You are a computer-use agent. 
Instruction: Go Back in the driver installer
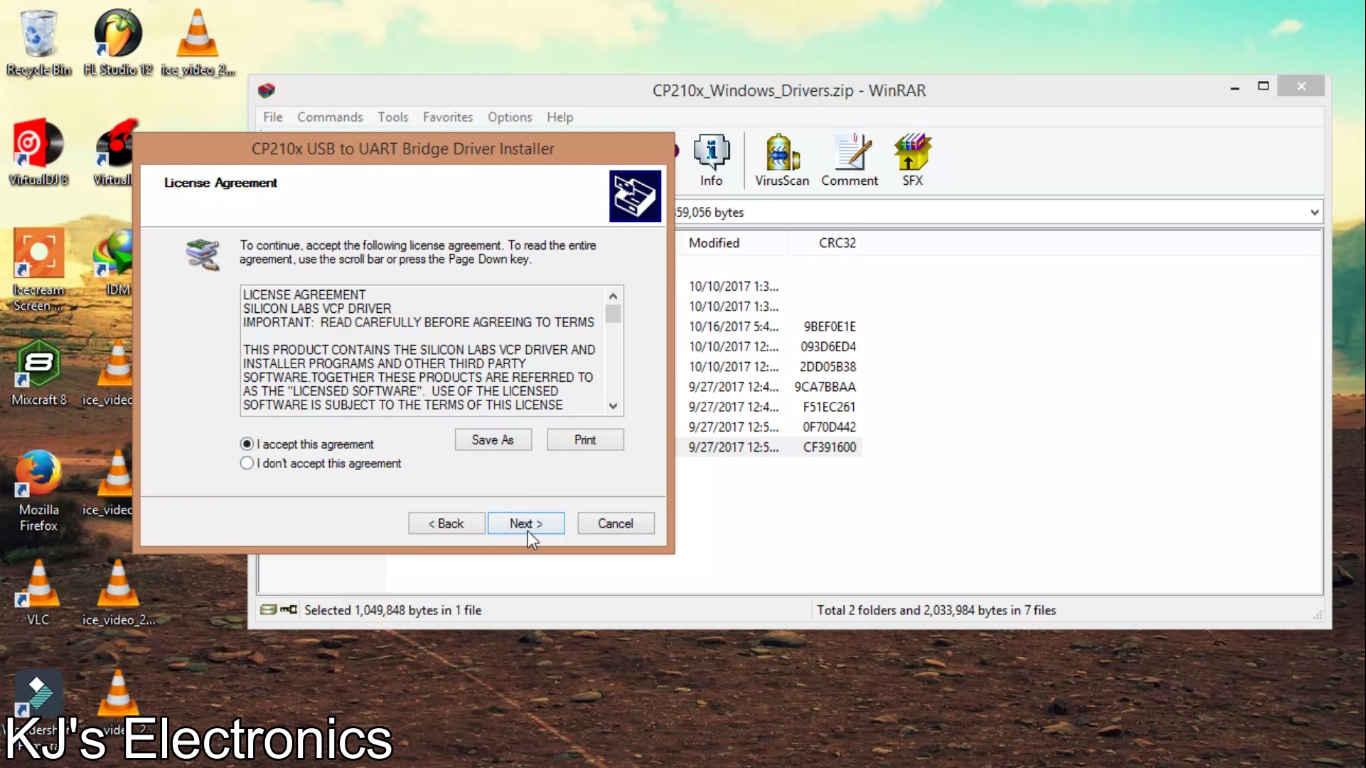point(446,523)
